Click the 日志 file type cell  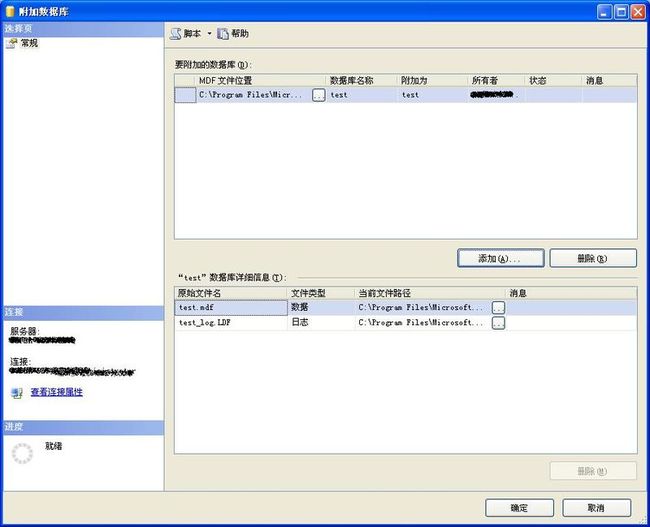tap(321, 323)
